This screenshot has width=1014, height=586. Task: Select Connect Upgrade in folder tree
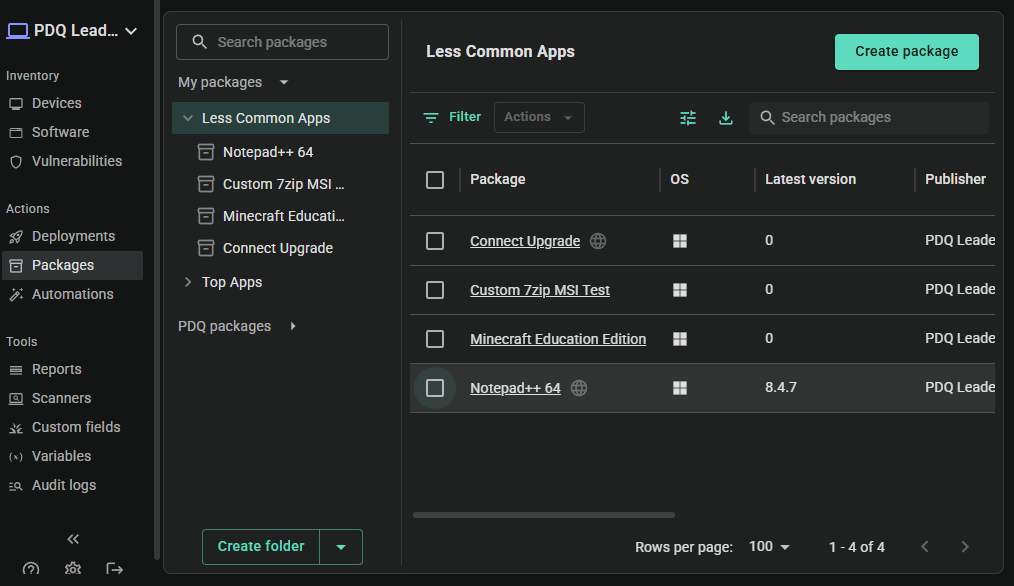point(277,248)
